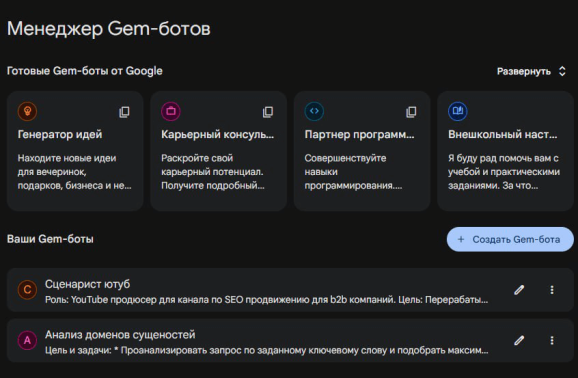Screen dimensions: 578x378
Task: Create a new Gem-bot with Создать Gem-бота
Action: pos(510,239)
